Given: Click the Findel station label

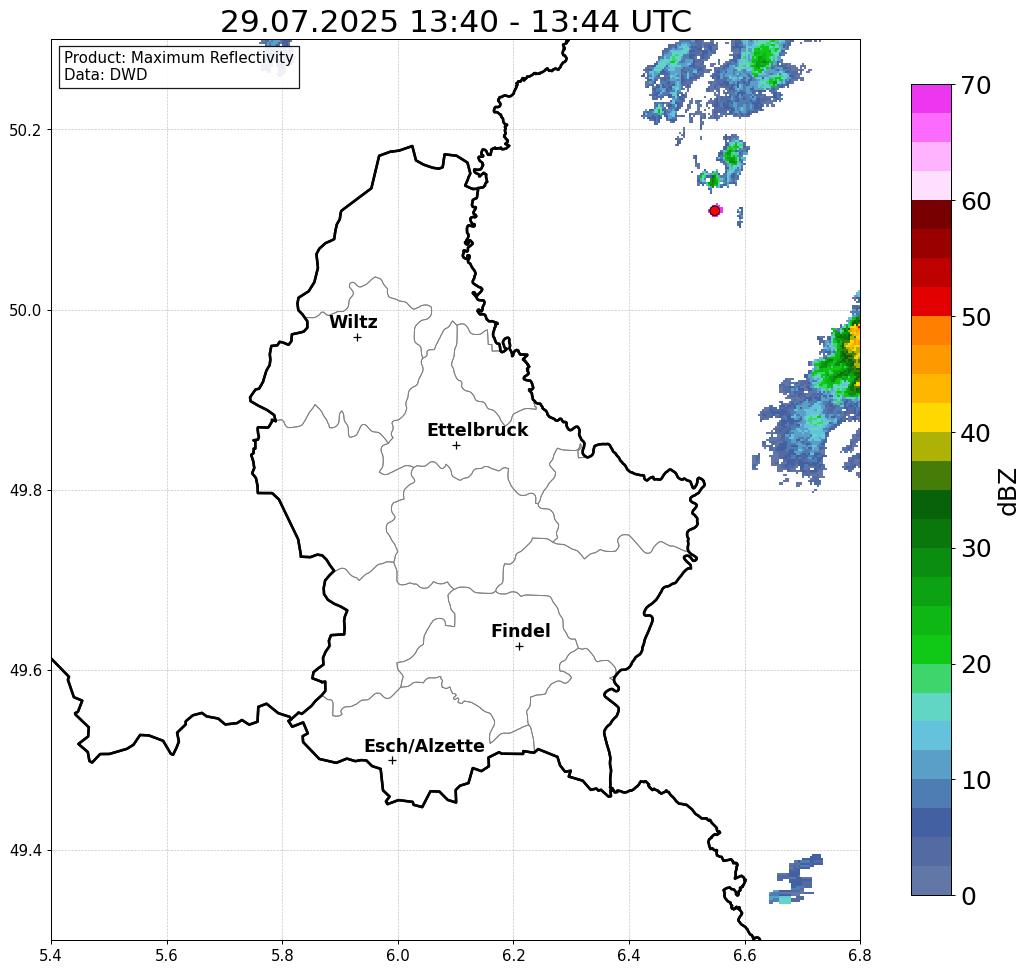Looking at the screenshot, I should pyautogui.click(x=520, y=631).
